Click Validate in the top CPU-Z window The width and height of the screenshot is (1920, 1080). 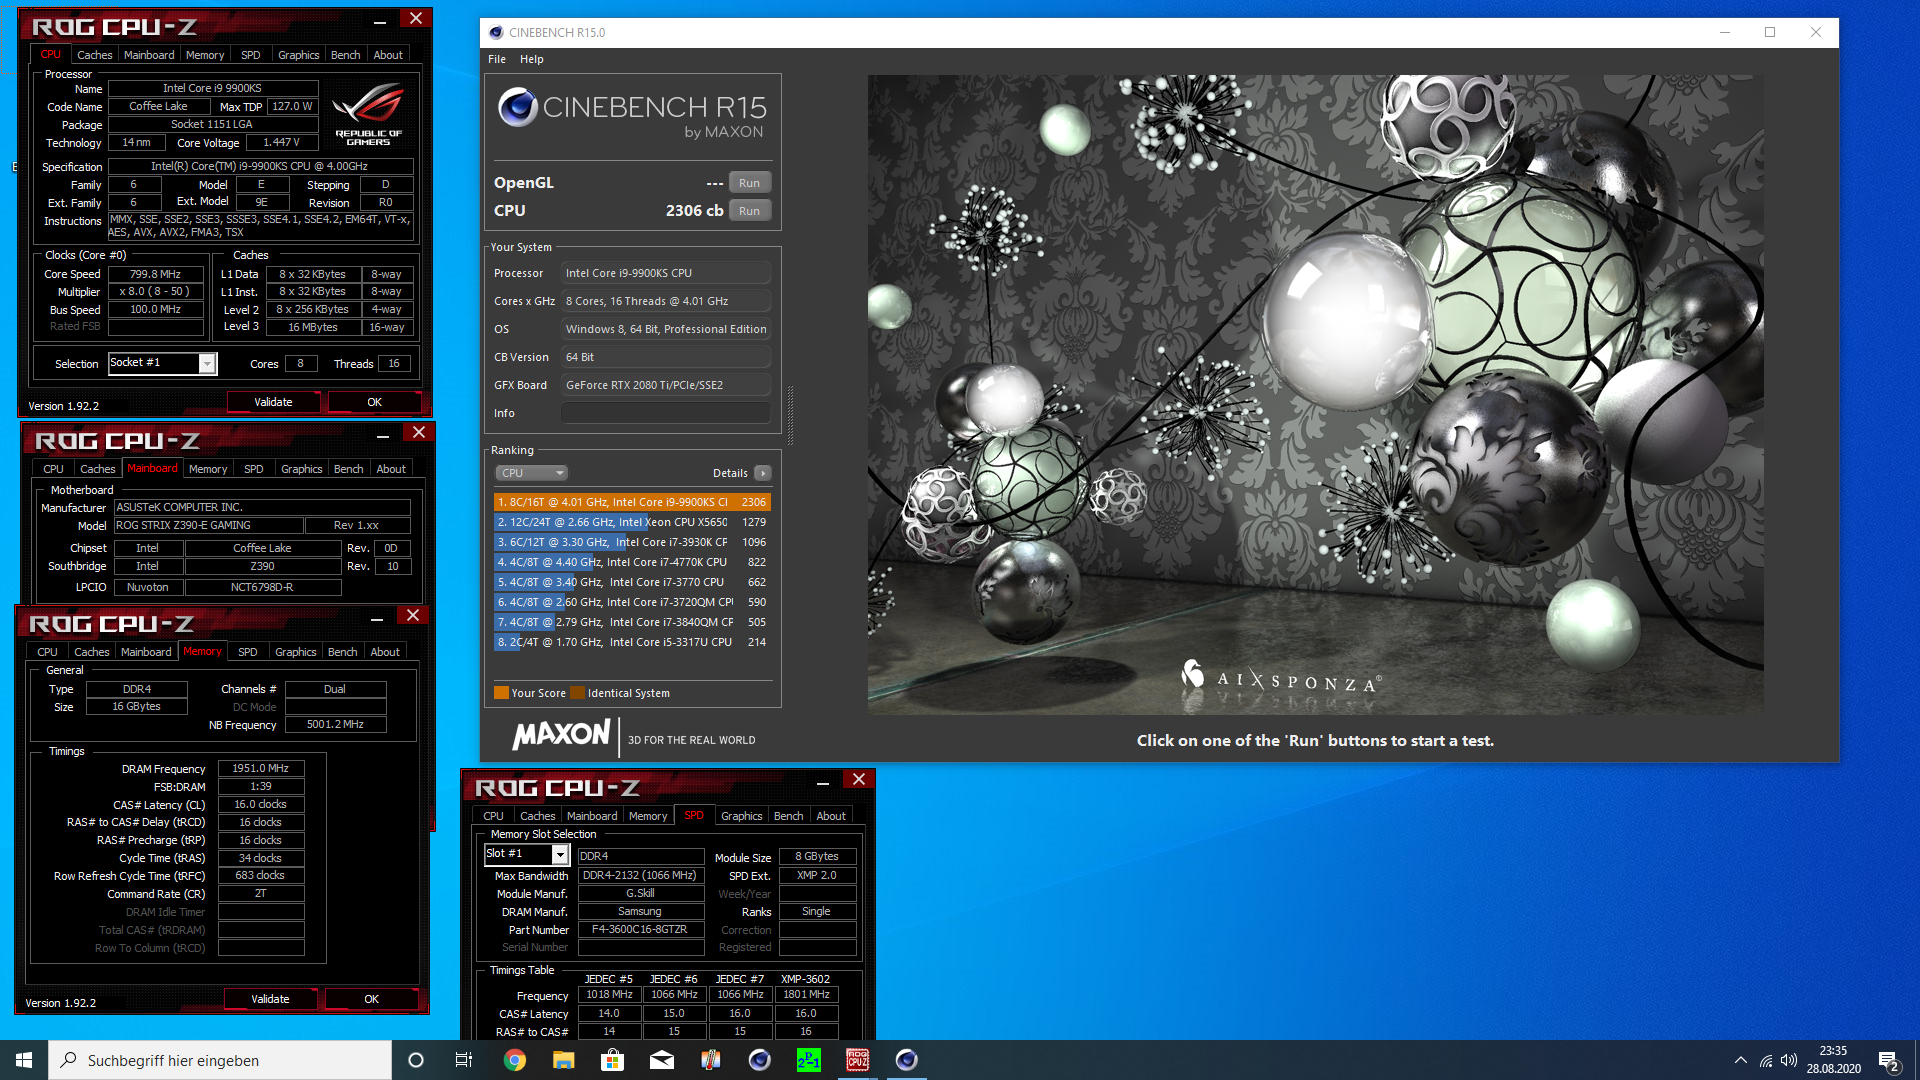(273, 402)
